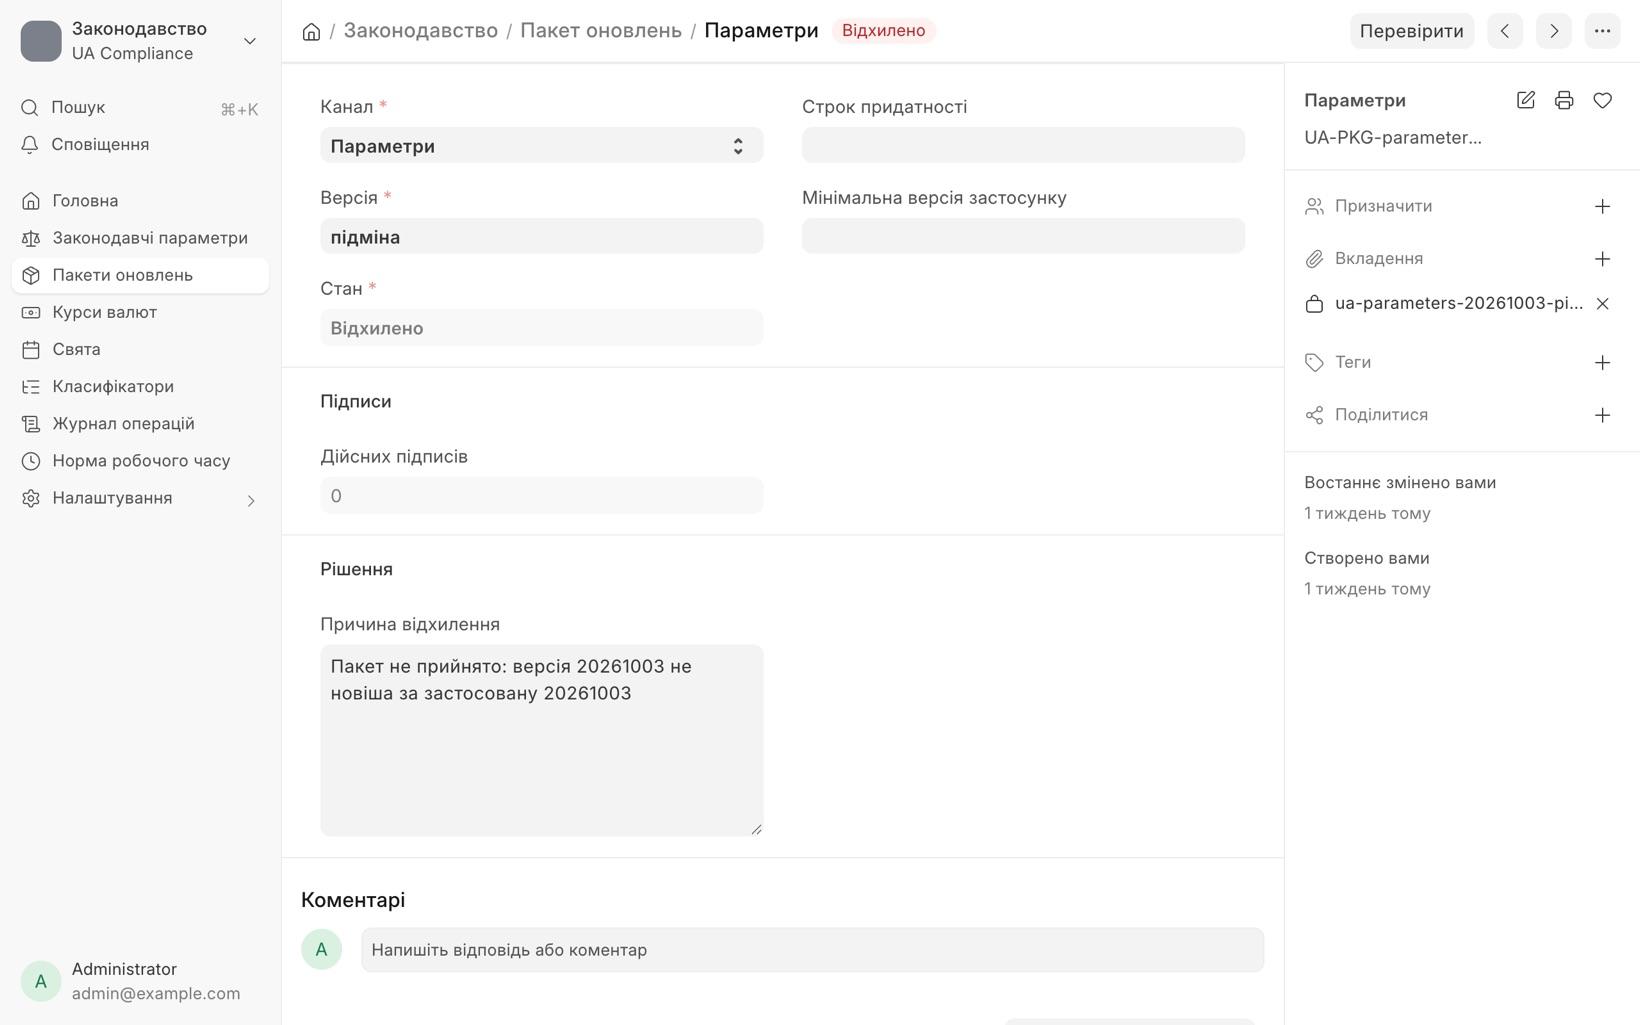Viewport: 1640px width, 1025px height.
Task: Open next document with right arrow
Action: (x=1554, y=31)
